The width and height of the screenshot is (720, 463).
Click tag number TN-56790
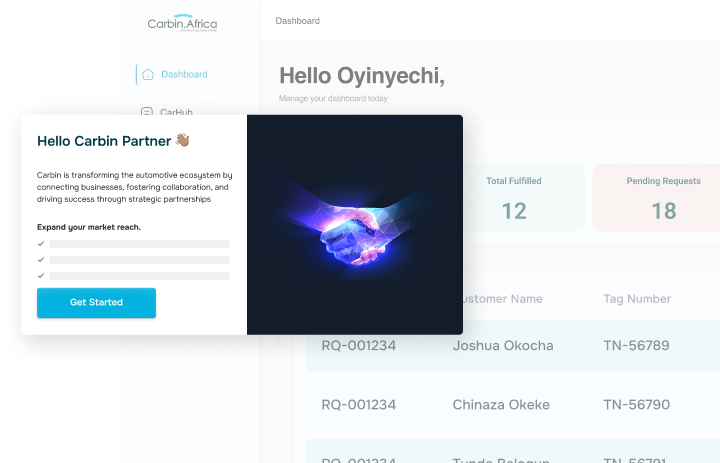tap(636, 405)
